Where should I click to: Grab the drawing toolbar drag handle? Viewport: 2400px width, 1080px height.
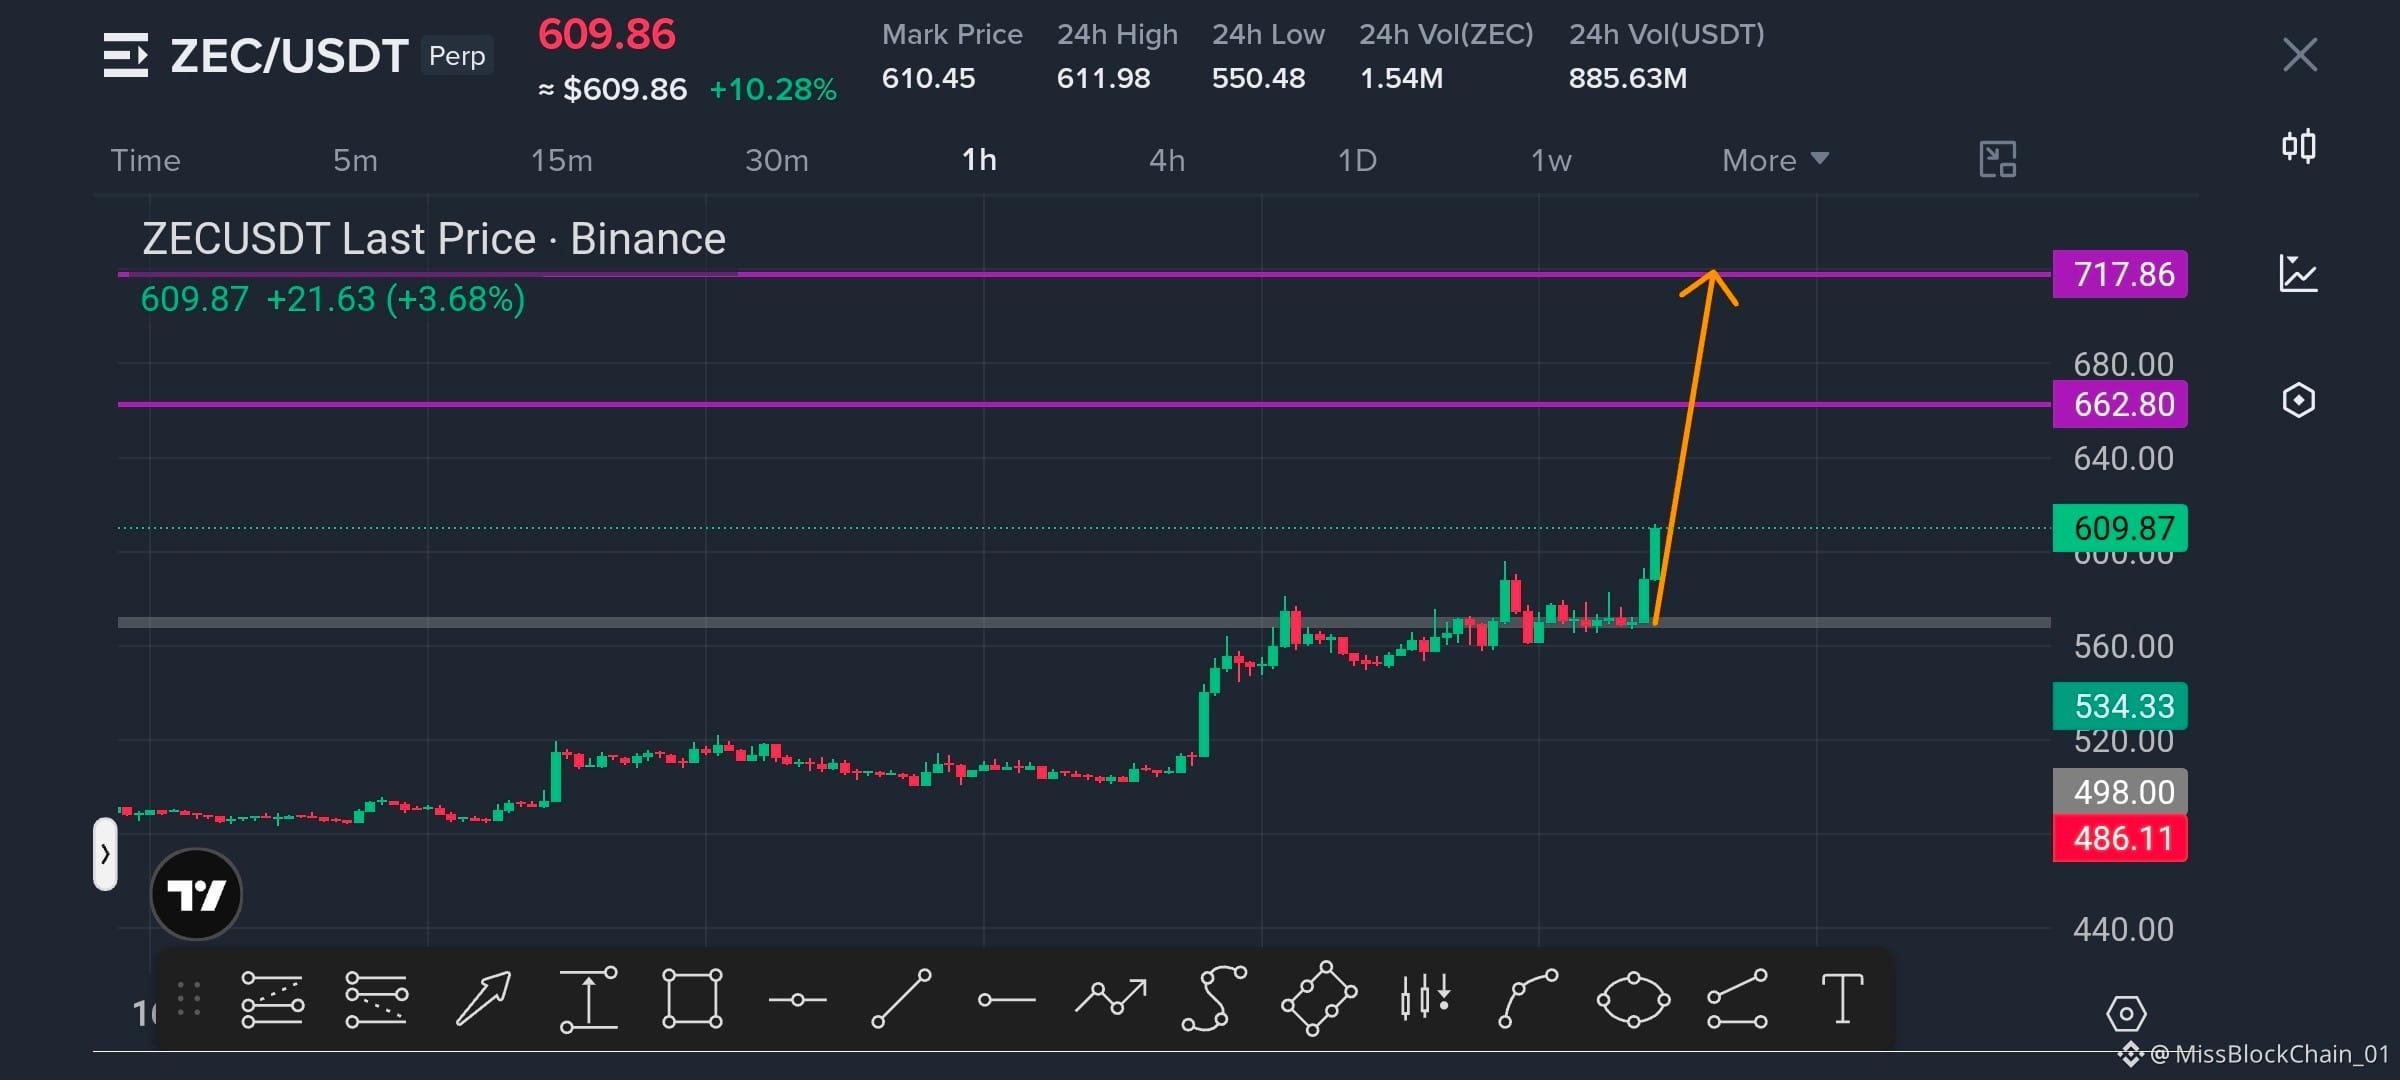[x=189, y=999]
